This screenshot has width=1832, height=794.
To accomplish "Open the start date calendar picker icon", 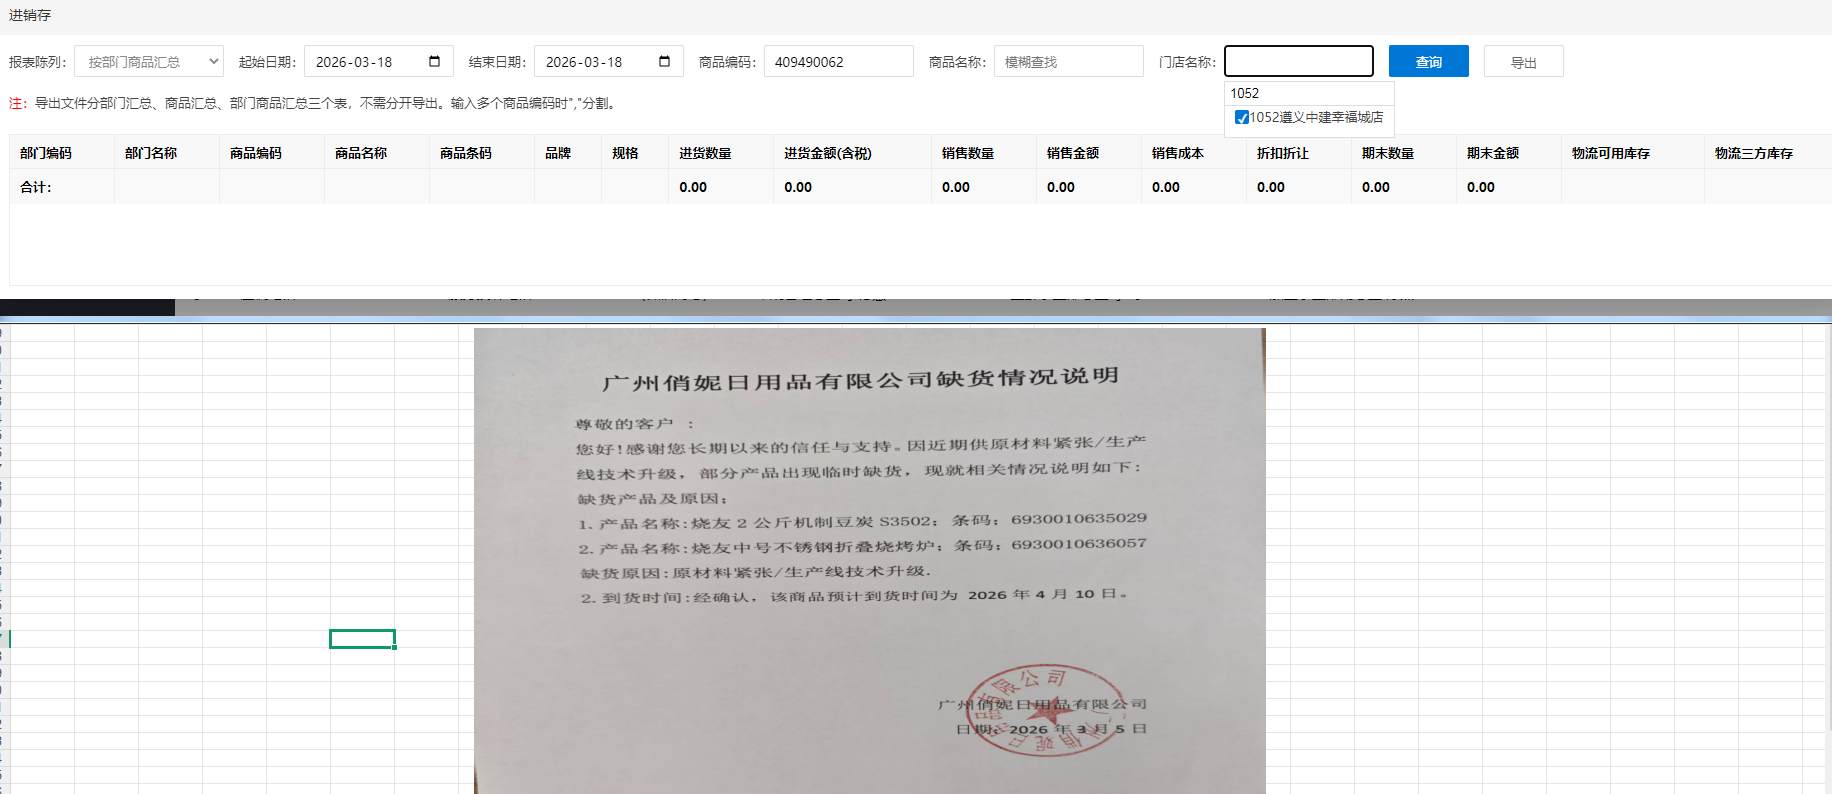I will tap(434, 61).
